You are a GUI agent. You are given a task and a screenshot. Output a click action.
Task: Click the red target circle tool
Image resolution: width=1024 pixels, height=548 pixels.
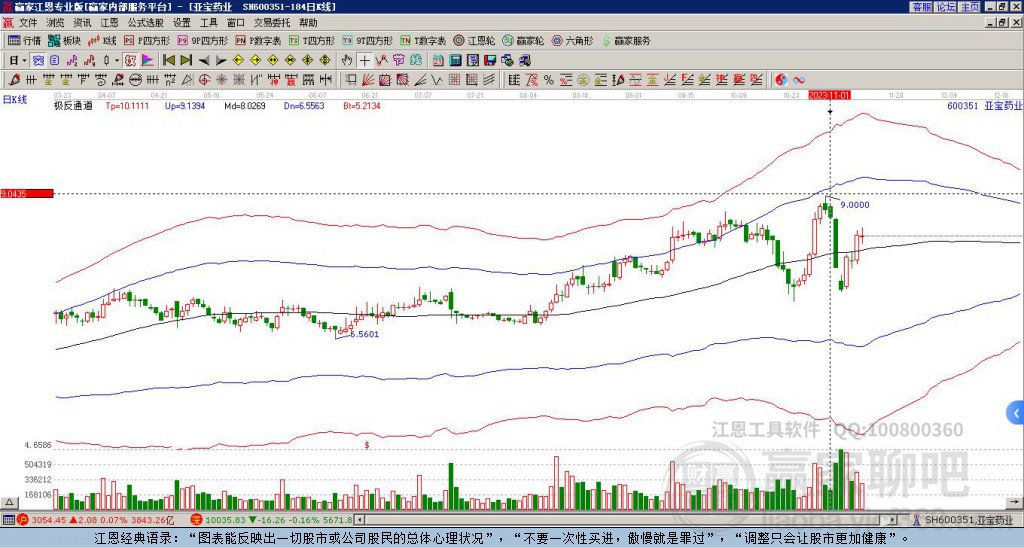[x=204, y=80]
